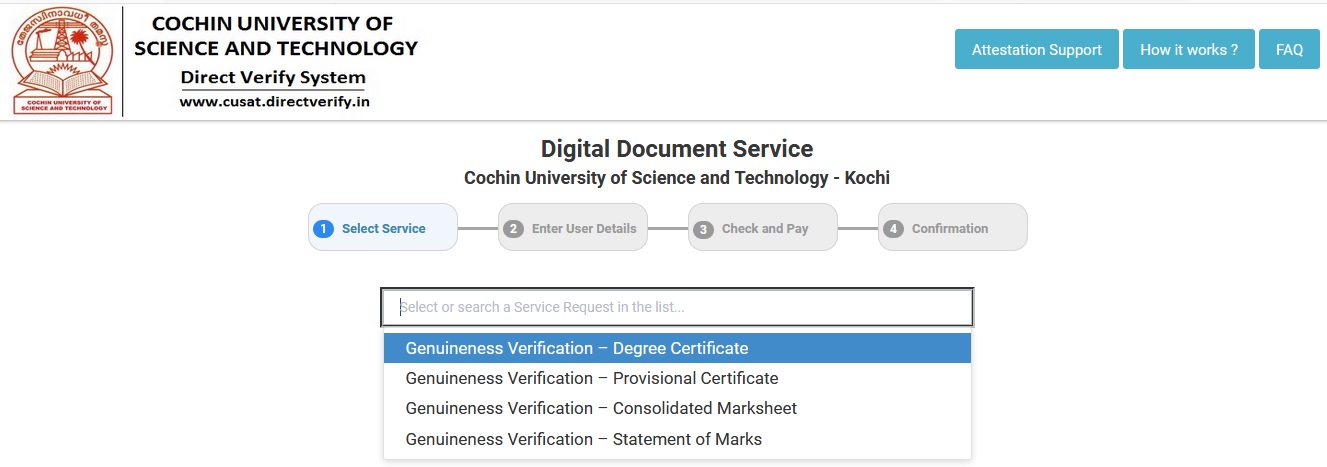Screen dimensions: 1327x467
Task: Open the Confirmation step
Action: pos(949,228)
